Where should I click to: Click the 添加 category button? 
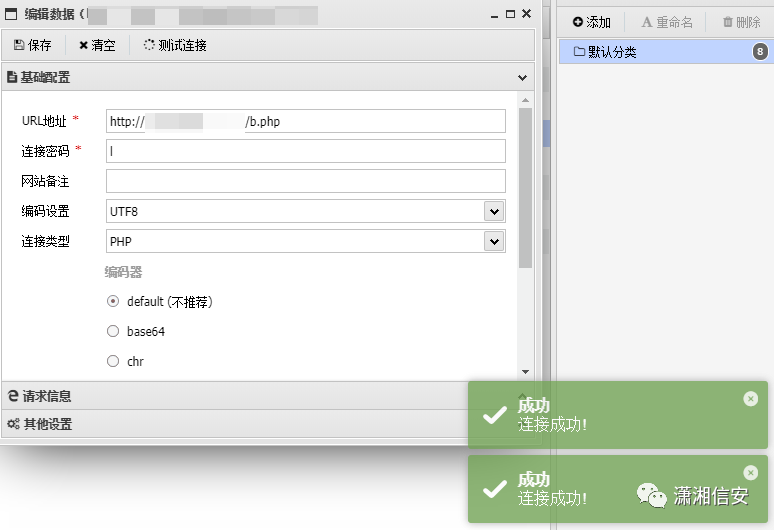pos(591,22)
